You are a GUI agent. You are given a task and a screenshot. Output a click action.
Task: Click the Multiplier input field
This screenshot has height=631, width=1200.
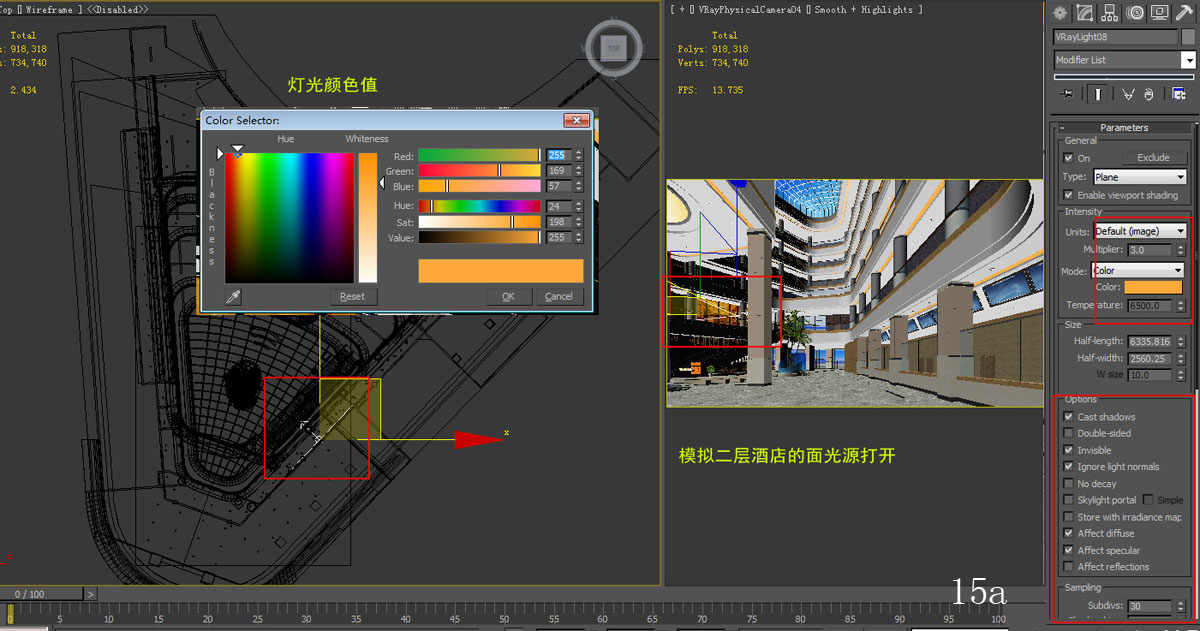click(x=1150, y=250)
